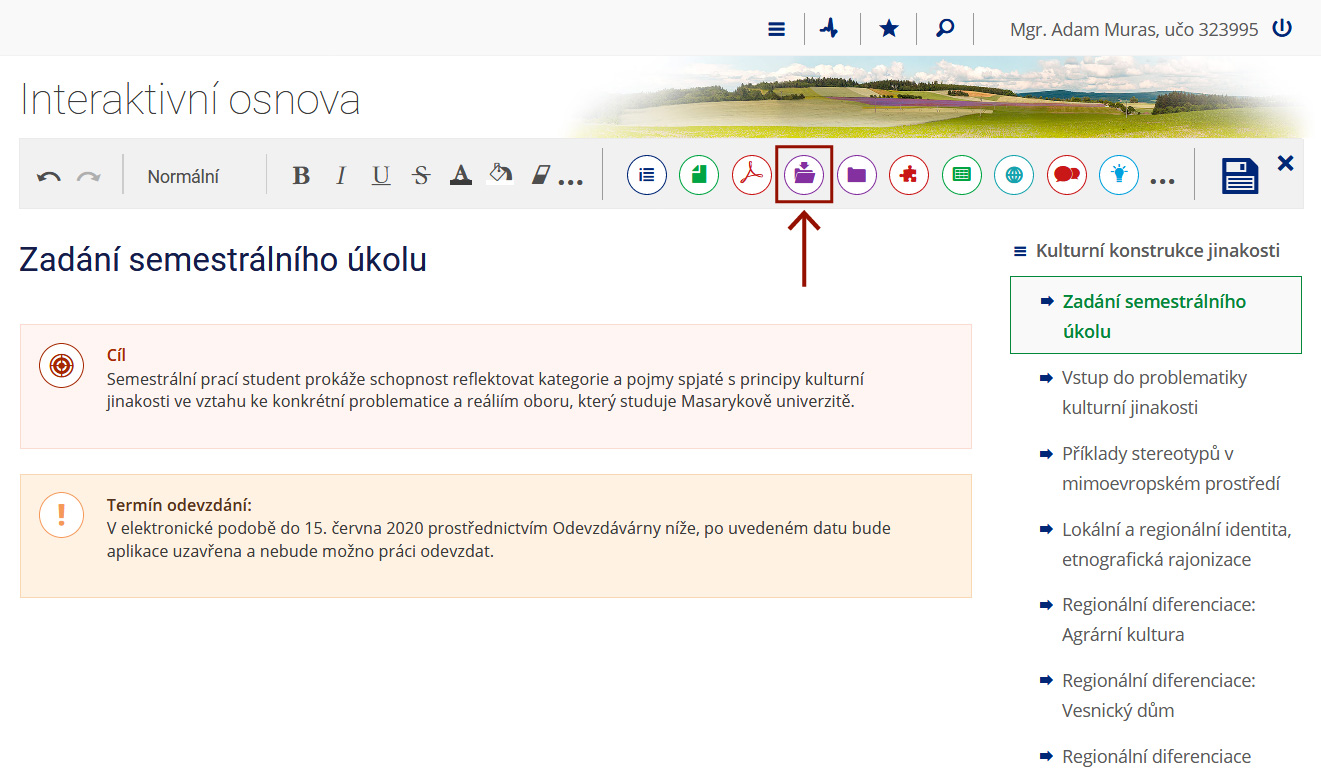The width and height of the screenshot is (1321, 768).
Task: Expand more insert options after the light bulb
Action: click(x=1162, y=182)
